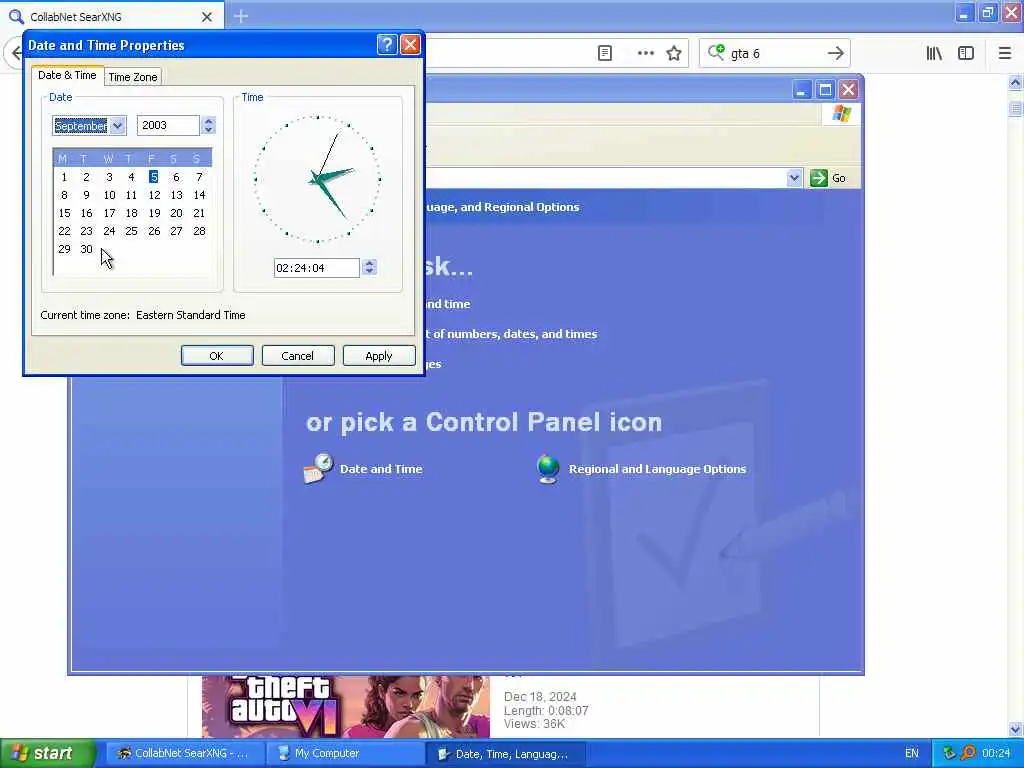The width and height of the screenshot is (1024, 768).
Task: Open Regional and Language Options link
Action: point(657,469)
